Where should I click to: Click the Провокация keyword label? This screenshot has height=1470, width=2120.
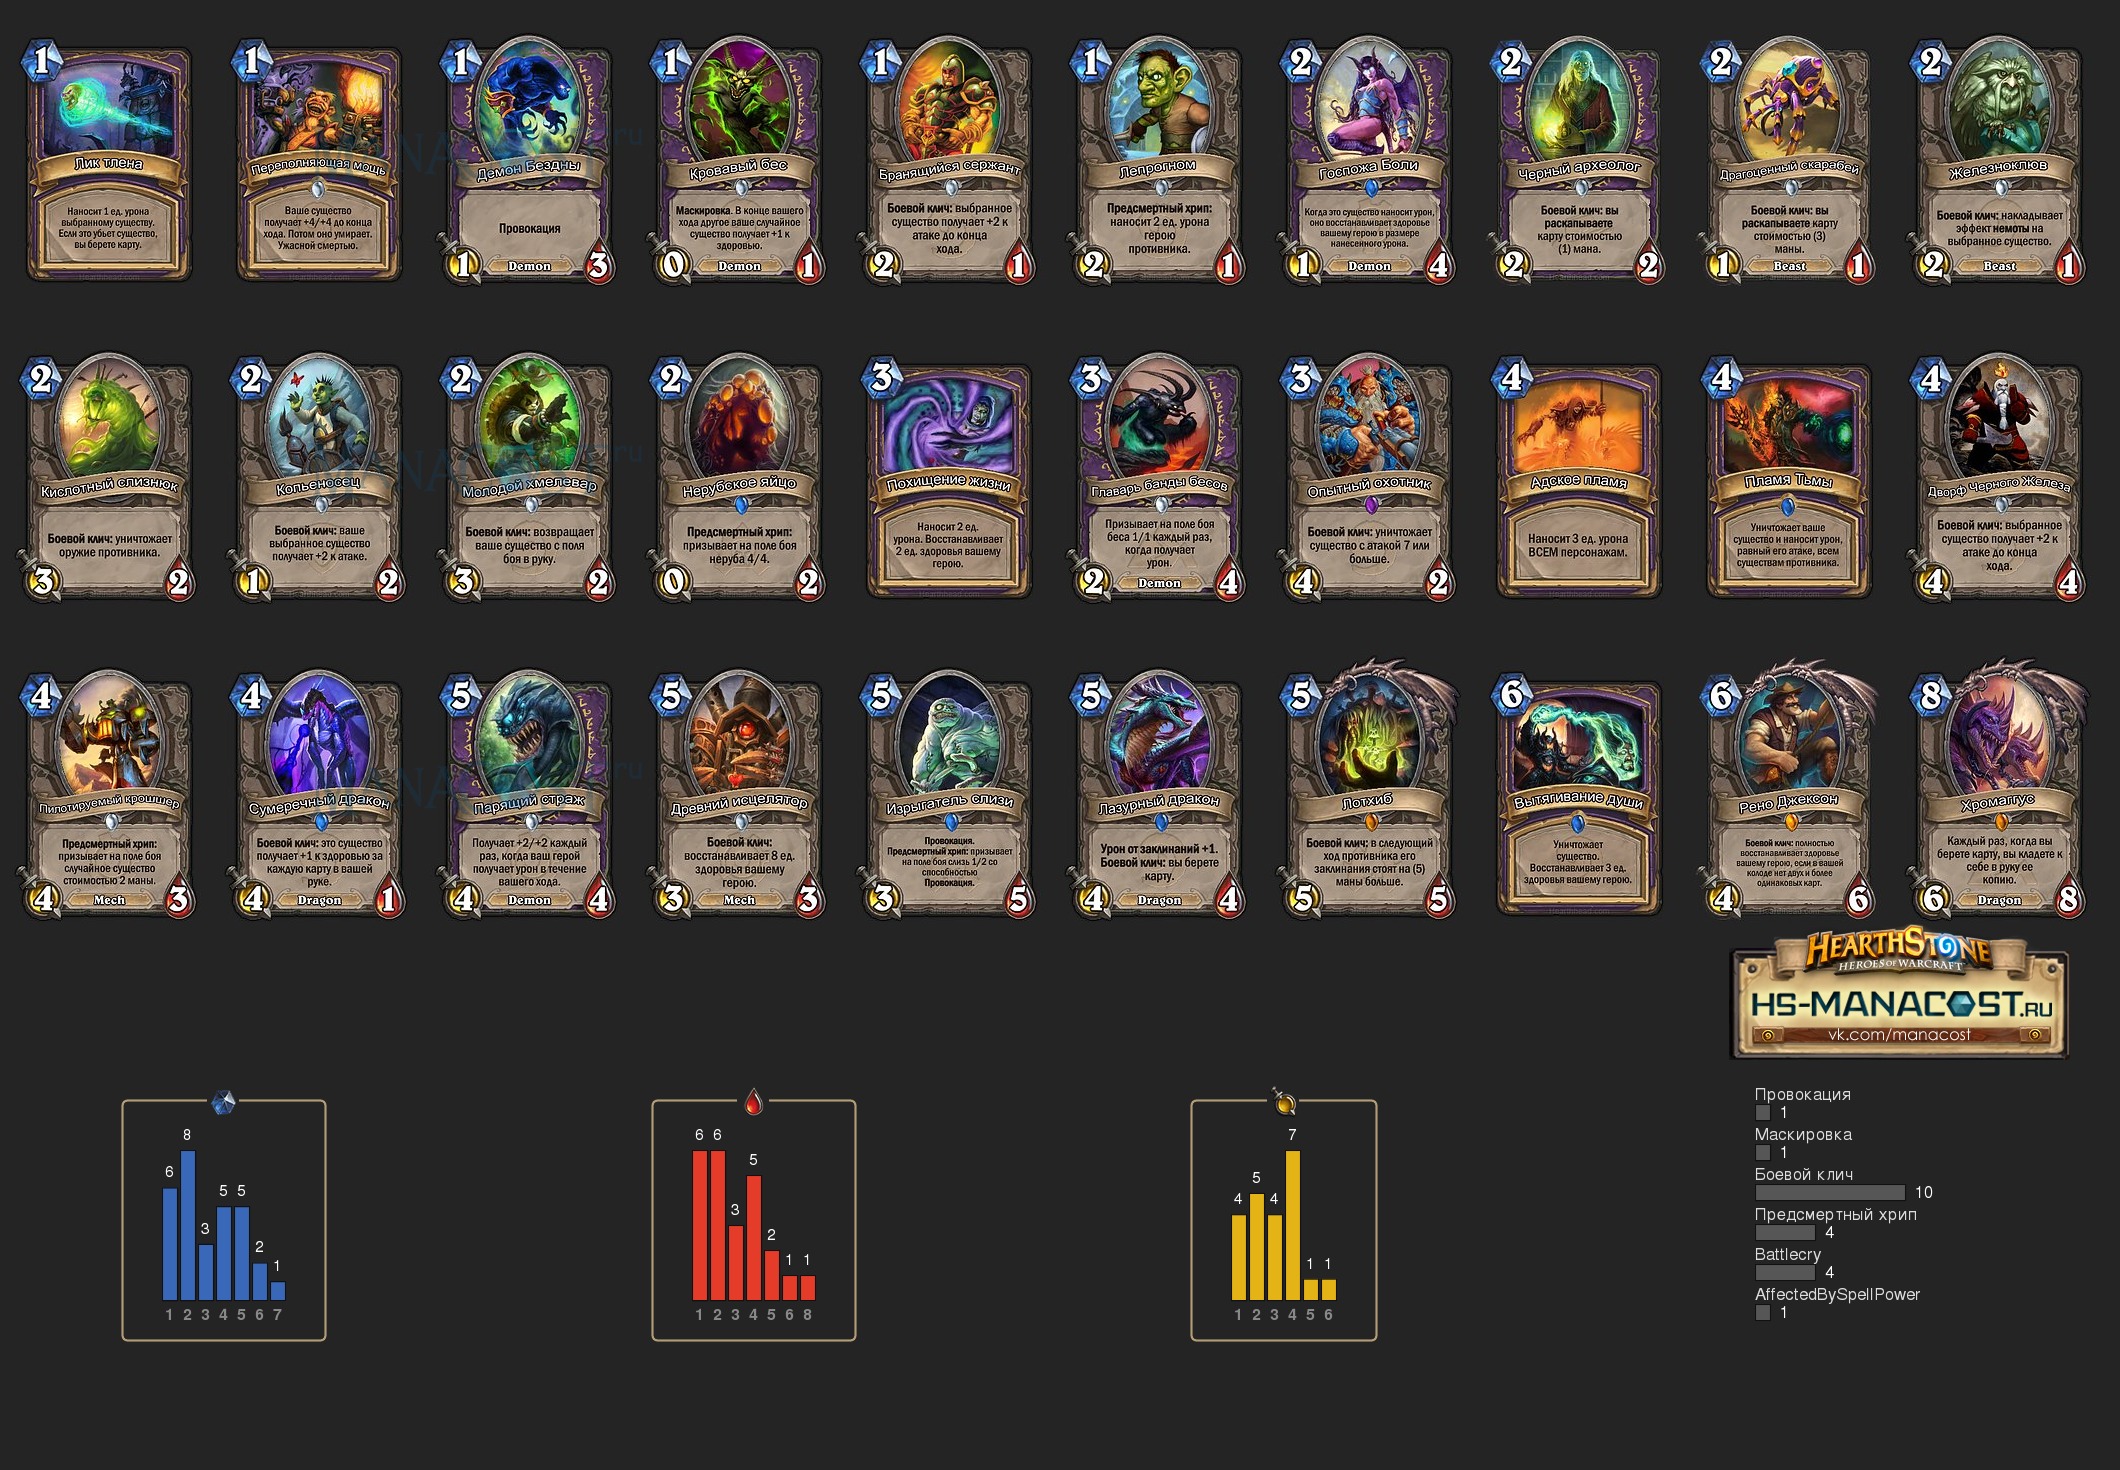click(x=1802, y=1094)
